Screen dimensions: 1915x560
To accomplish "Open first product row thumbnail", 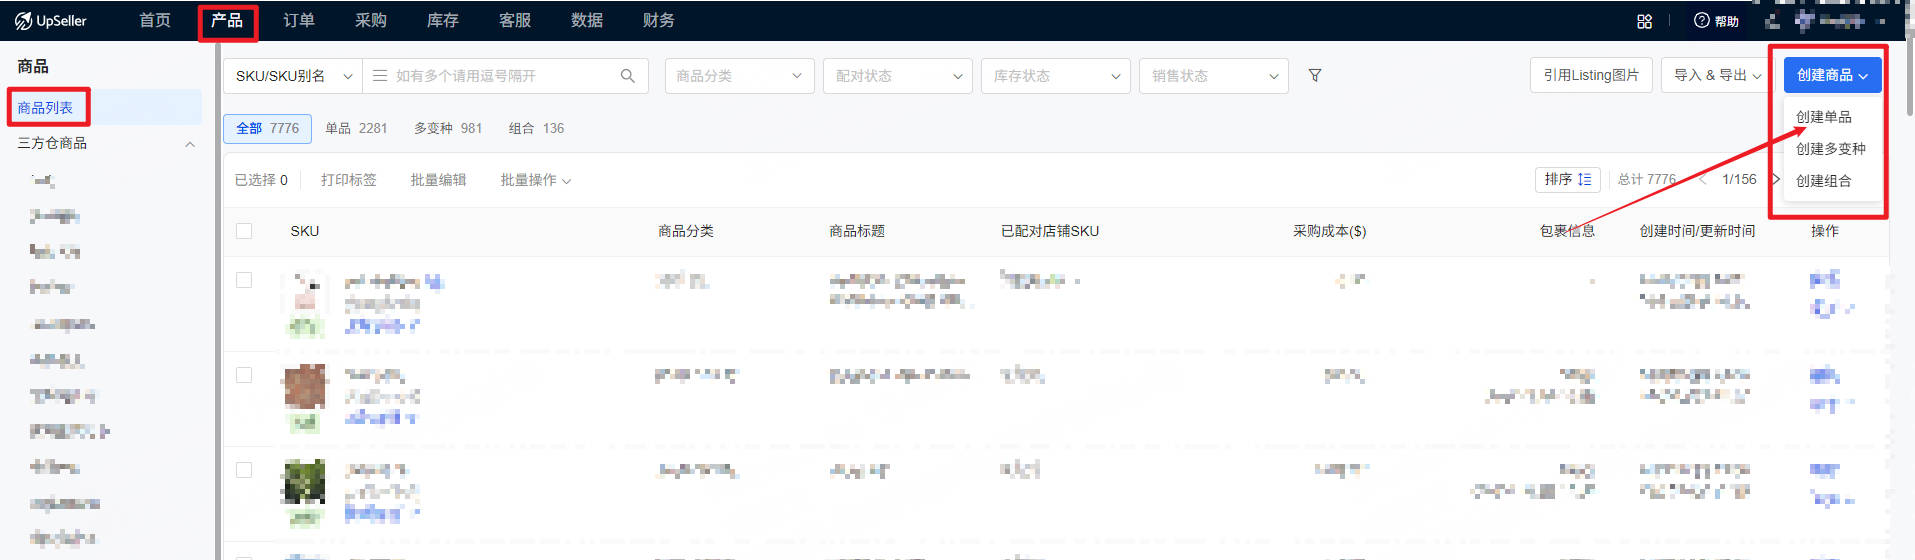I will click(x=305, y=292).
